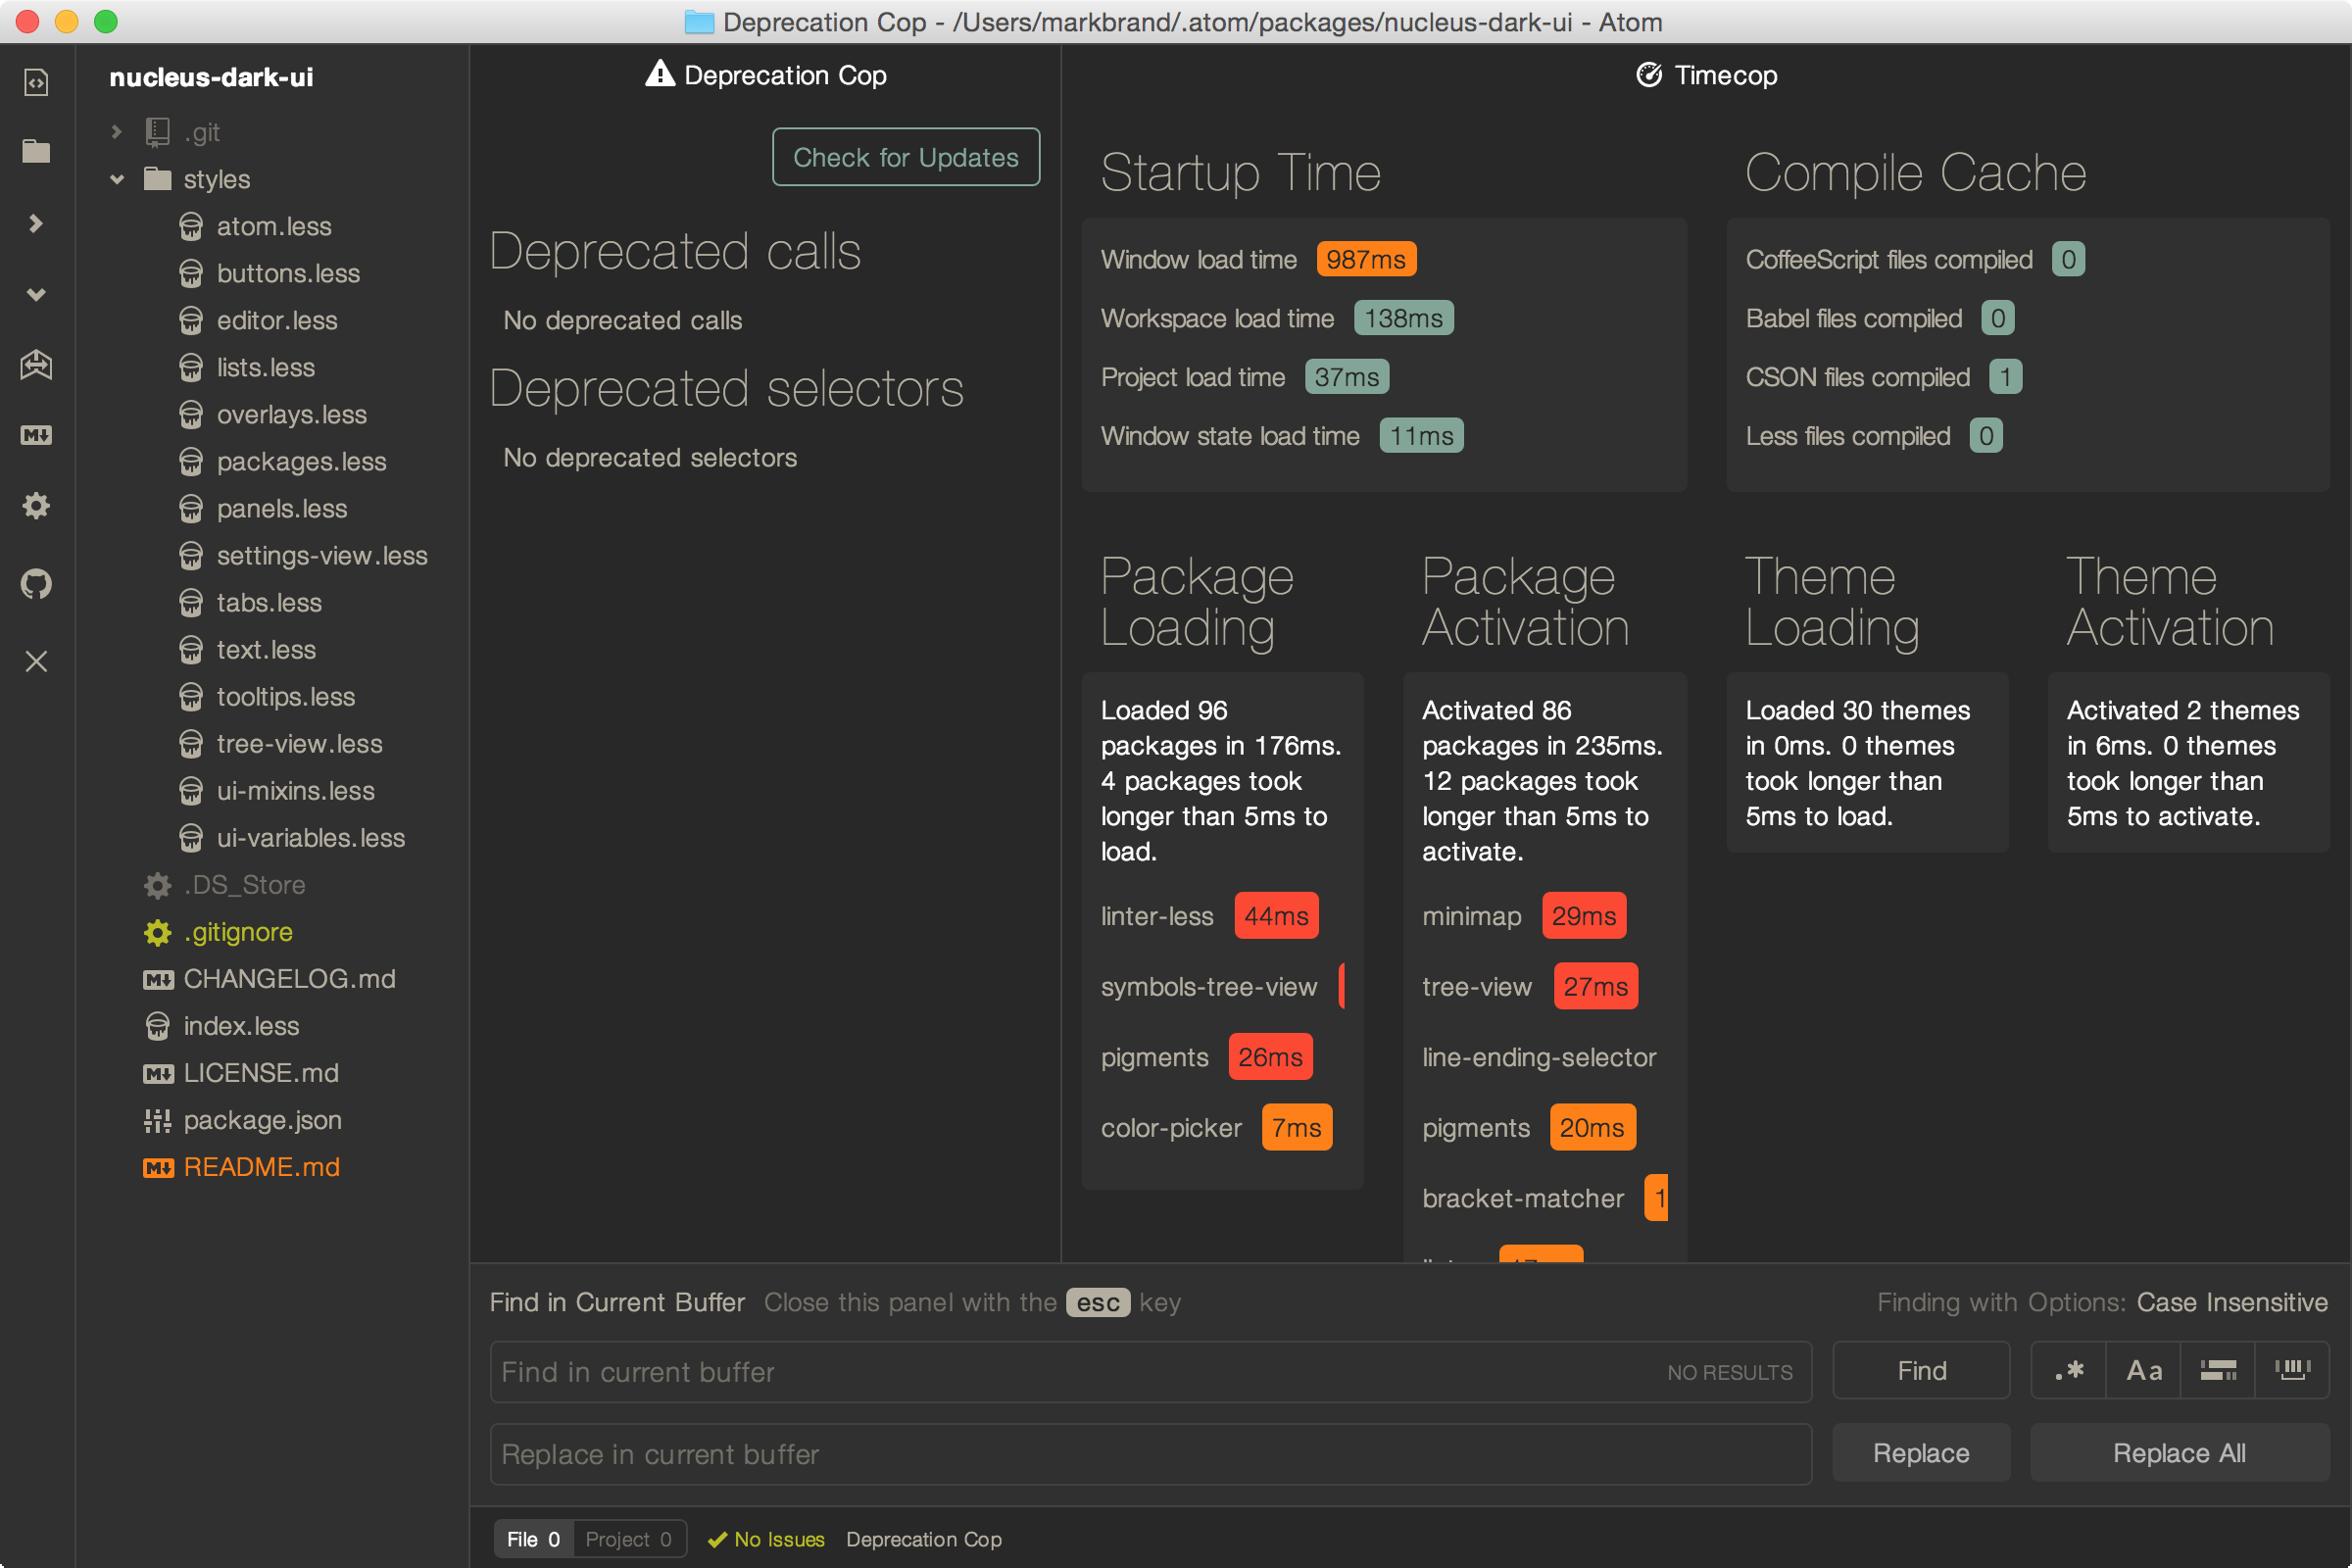Viewport: 2352px width, 1568px height.
Task: Click the JSON icon beside package.json
Action: pos(158,1121)
